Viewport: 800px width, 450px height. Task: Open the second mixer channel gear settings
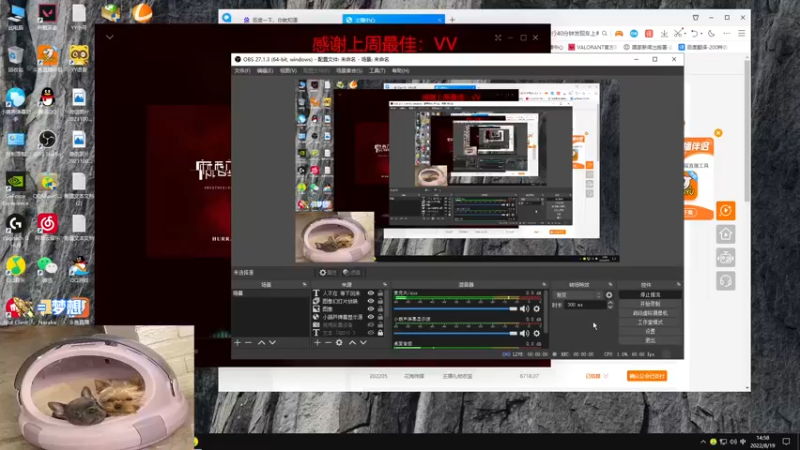click(537, 333)
